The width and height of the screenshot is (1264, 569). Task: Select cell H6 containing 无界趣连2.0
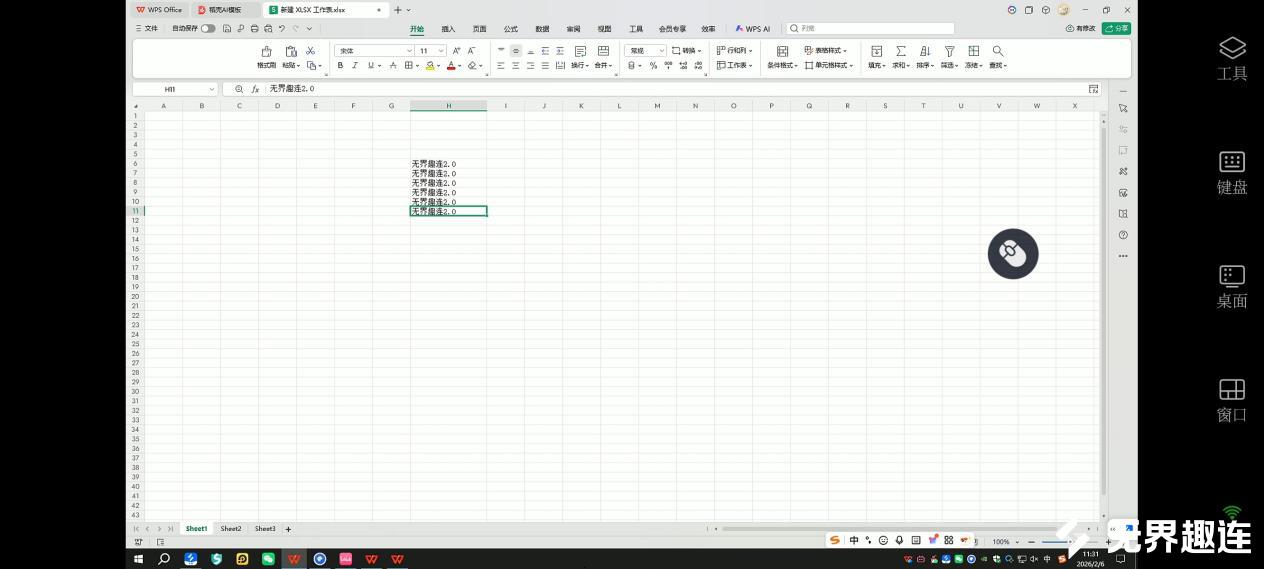[448, 164]
